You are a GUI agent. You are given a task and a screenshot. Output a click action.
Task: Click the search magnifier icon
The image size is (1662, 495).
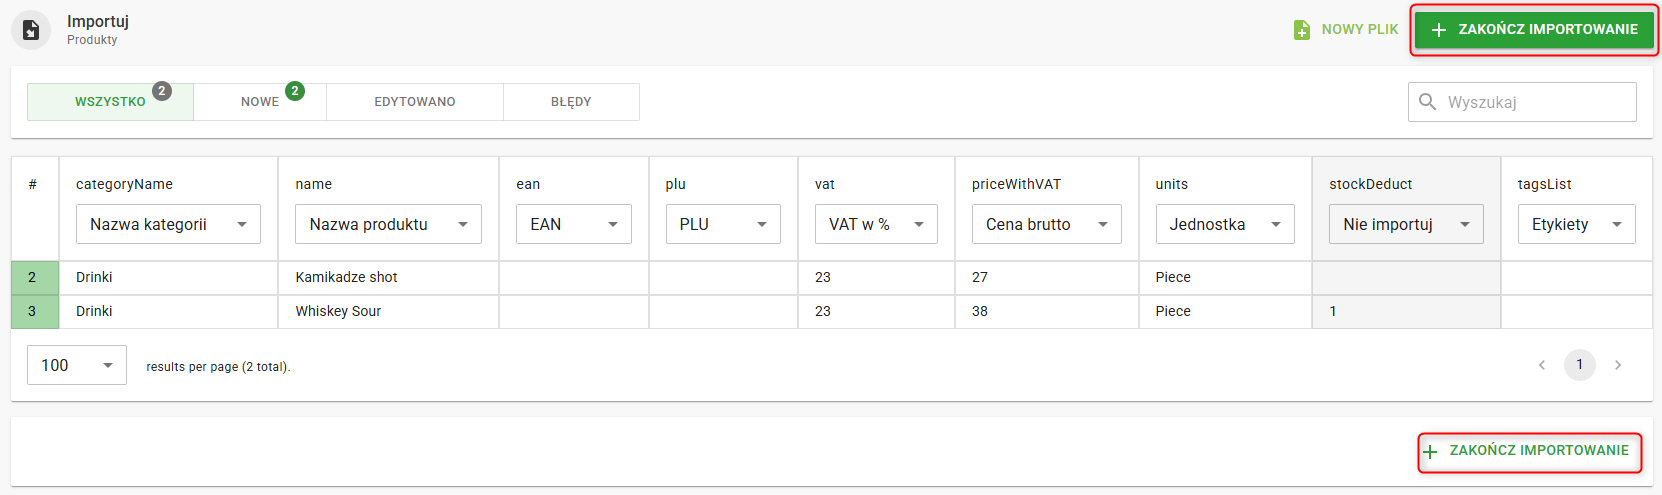point(1428,102)
